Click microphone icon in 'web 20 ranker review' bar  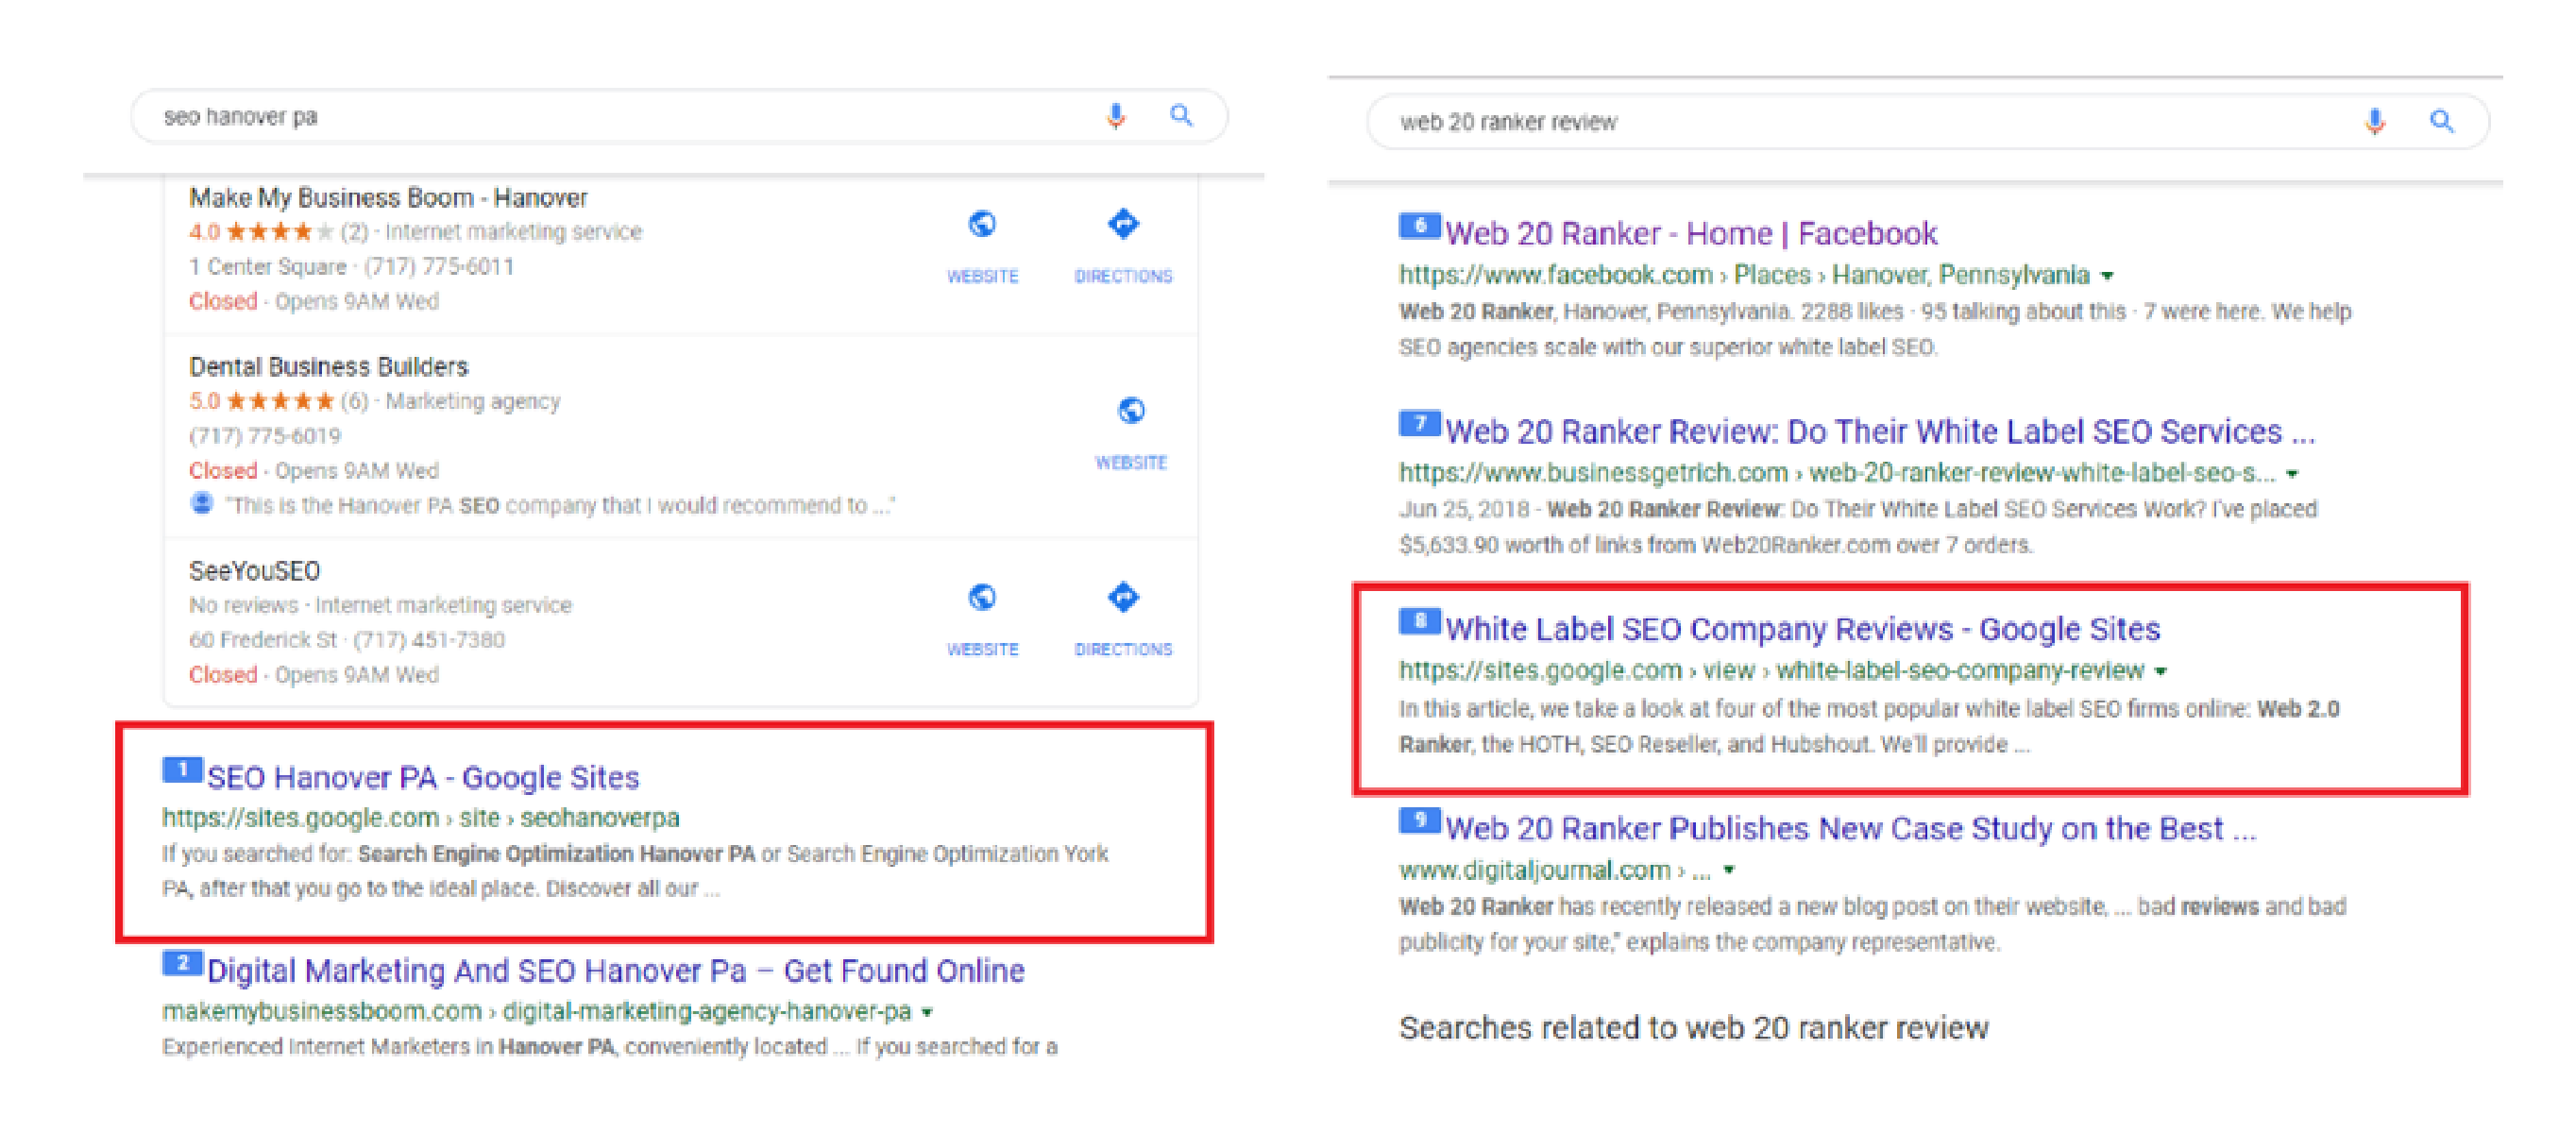[x=2375, y=121]
